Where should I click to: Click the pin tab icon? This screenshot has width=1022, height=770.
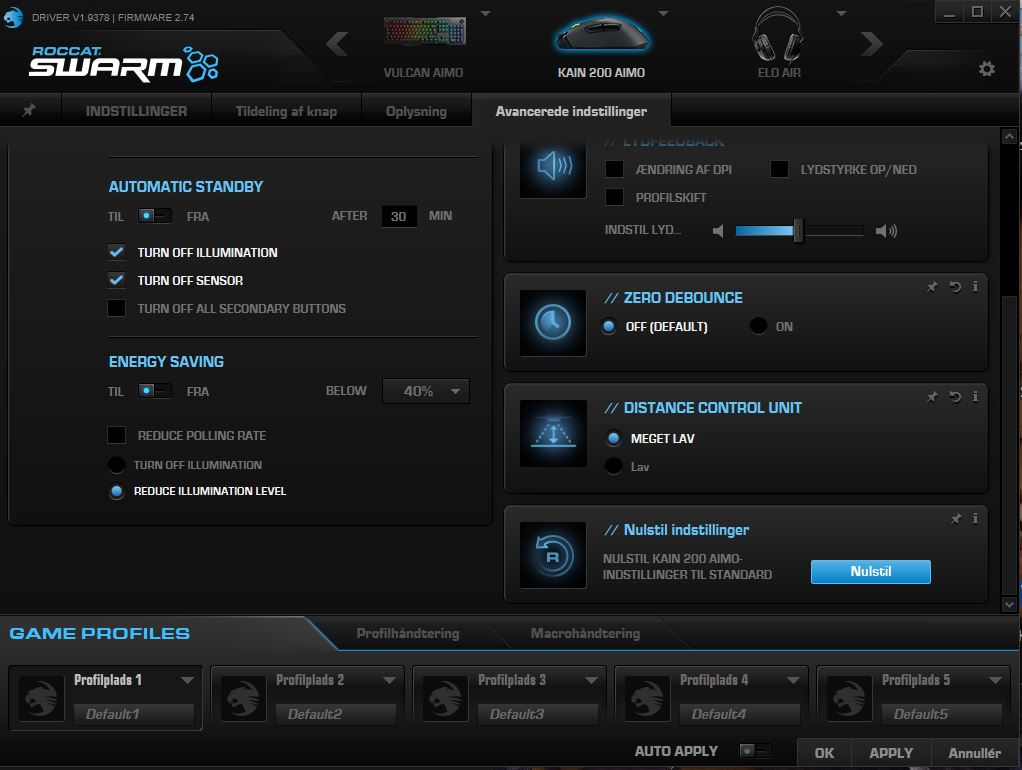[29, 110]
